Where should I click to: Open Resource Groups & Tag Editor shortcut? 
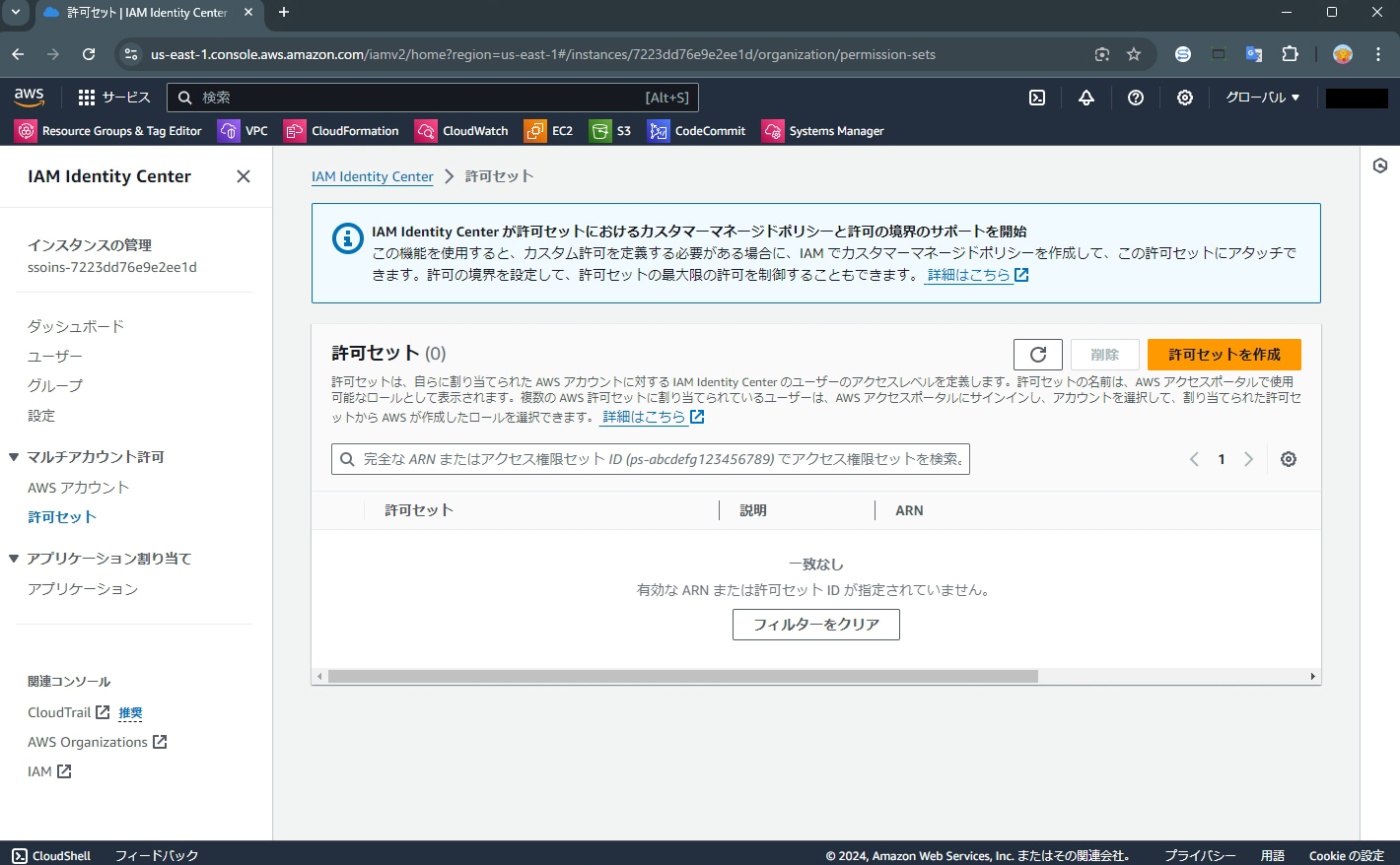pos(109,130)
